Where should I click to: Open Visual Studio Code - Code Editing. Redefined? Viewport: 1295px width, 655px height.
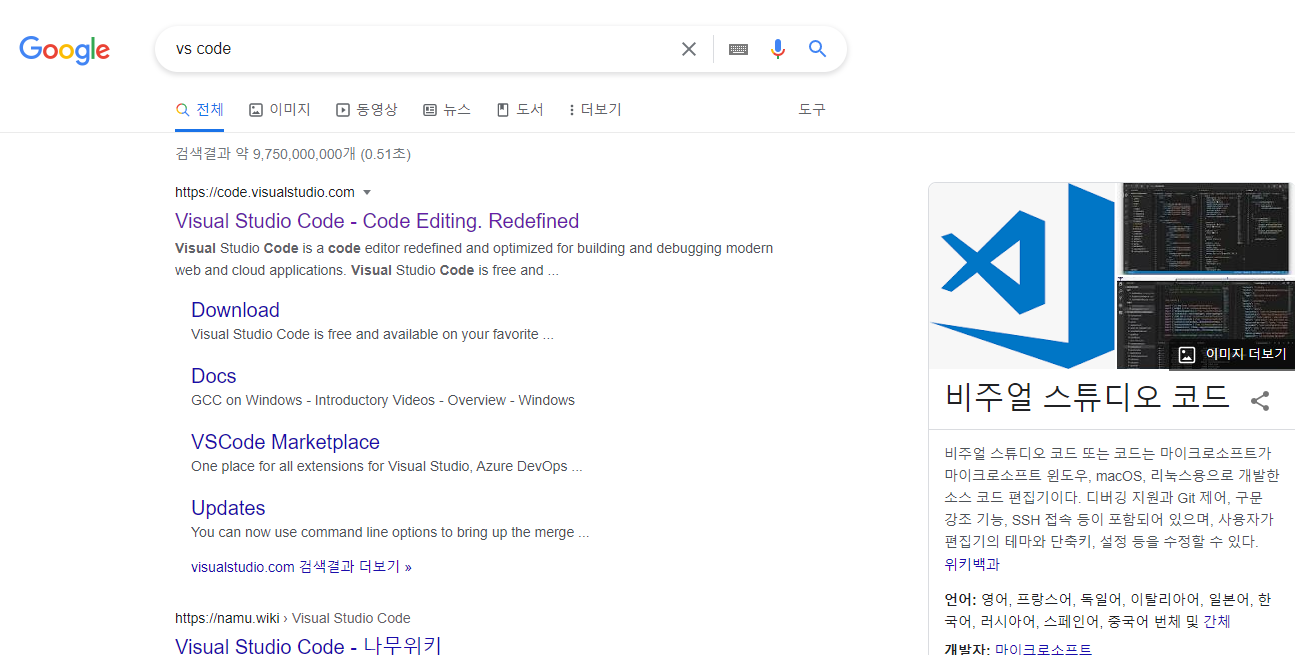[x=377, y=221]
